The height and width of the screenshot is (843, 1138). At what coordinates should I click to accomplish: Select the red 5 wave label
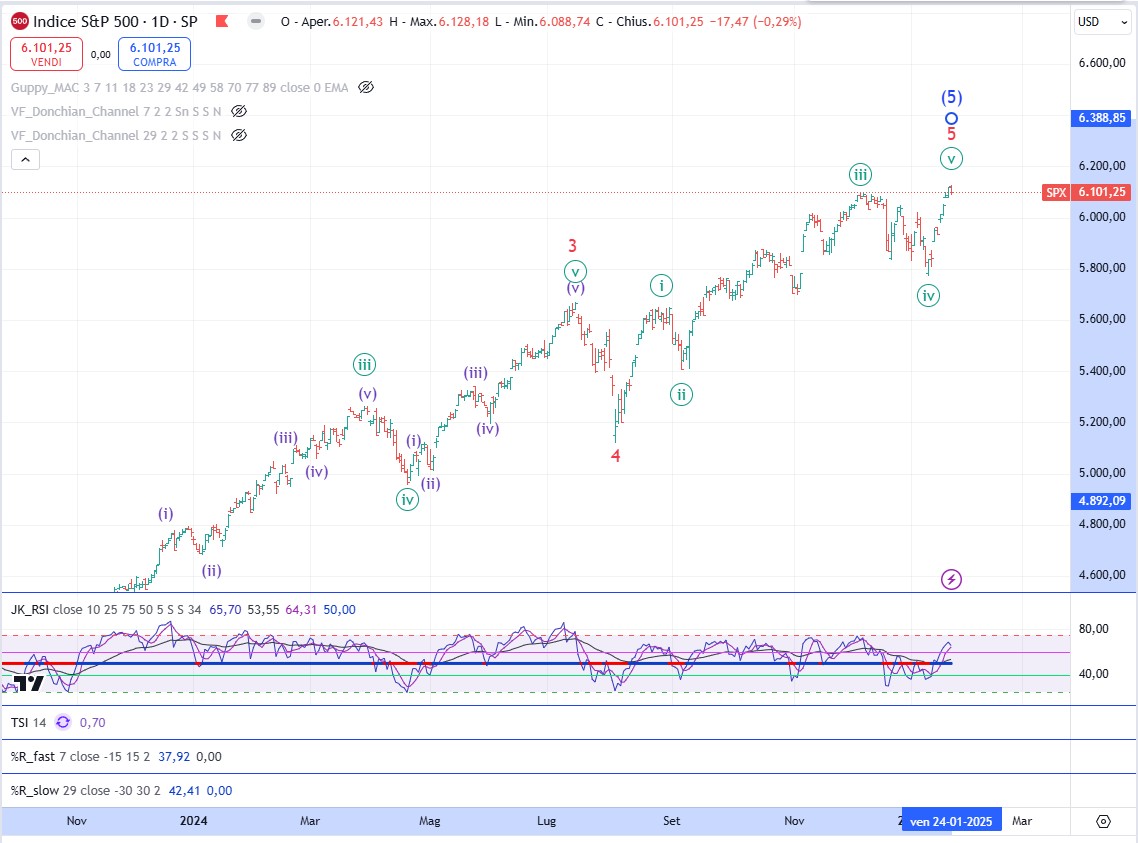click(951, 134)
